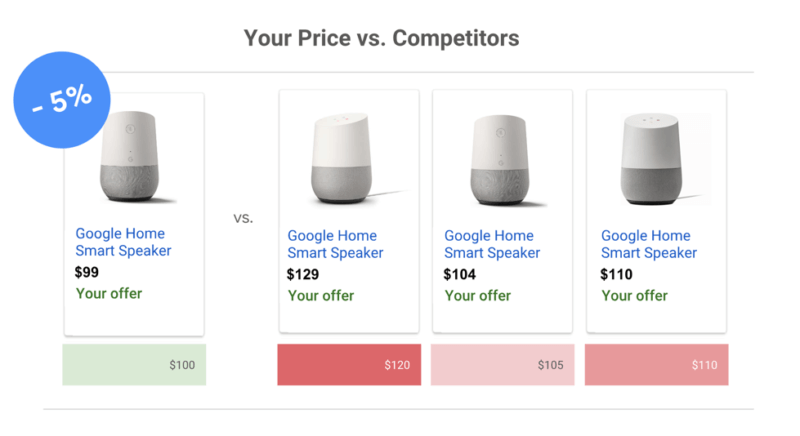Click "Your offer" under the $99 price
The width and height of the screenshot is (800, 436).
[109, 293]
